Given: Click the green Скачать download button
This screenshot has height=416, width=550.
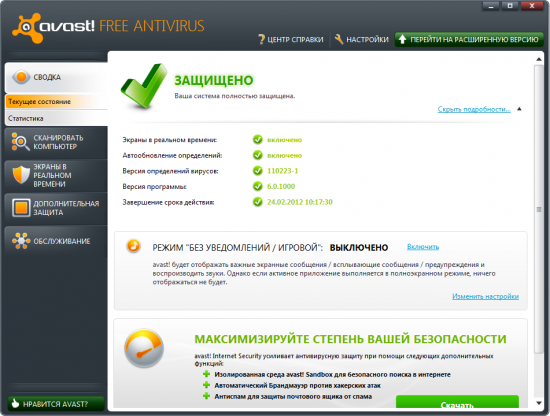Looking at the screenshot, I should 457,402.
